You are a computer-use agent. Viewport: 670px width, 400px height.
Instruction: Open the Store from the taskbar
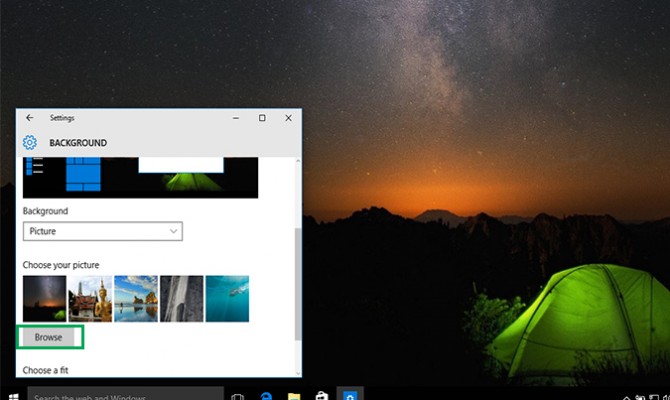322,396
